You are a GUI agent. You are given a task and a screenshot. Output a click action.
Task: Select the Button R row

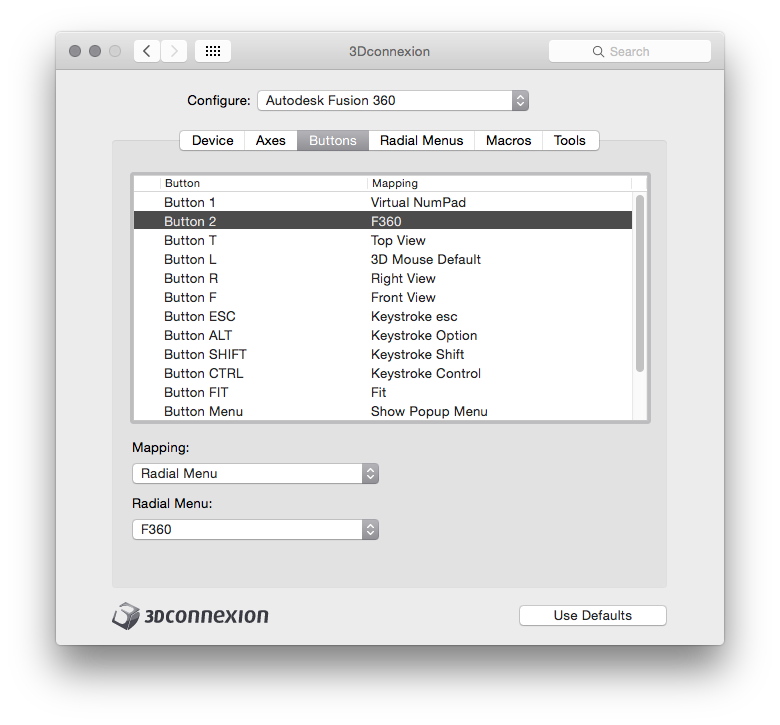click(x=383, y=278)
